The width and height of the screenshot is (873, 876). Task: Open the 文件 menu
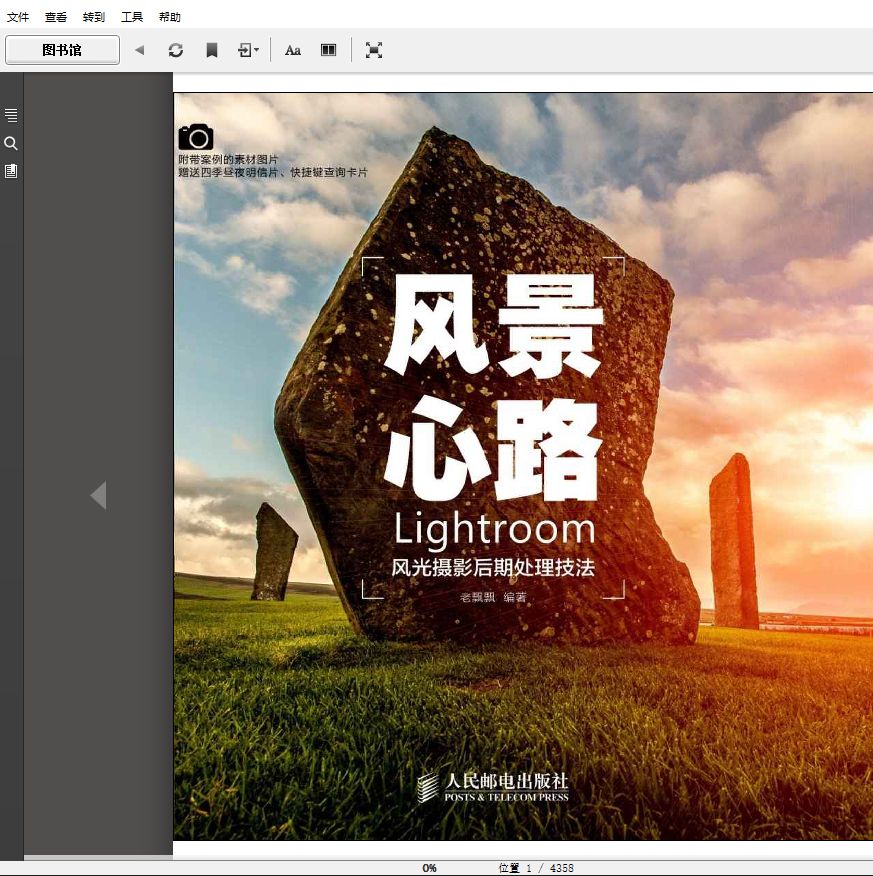tap(18, 17)
